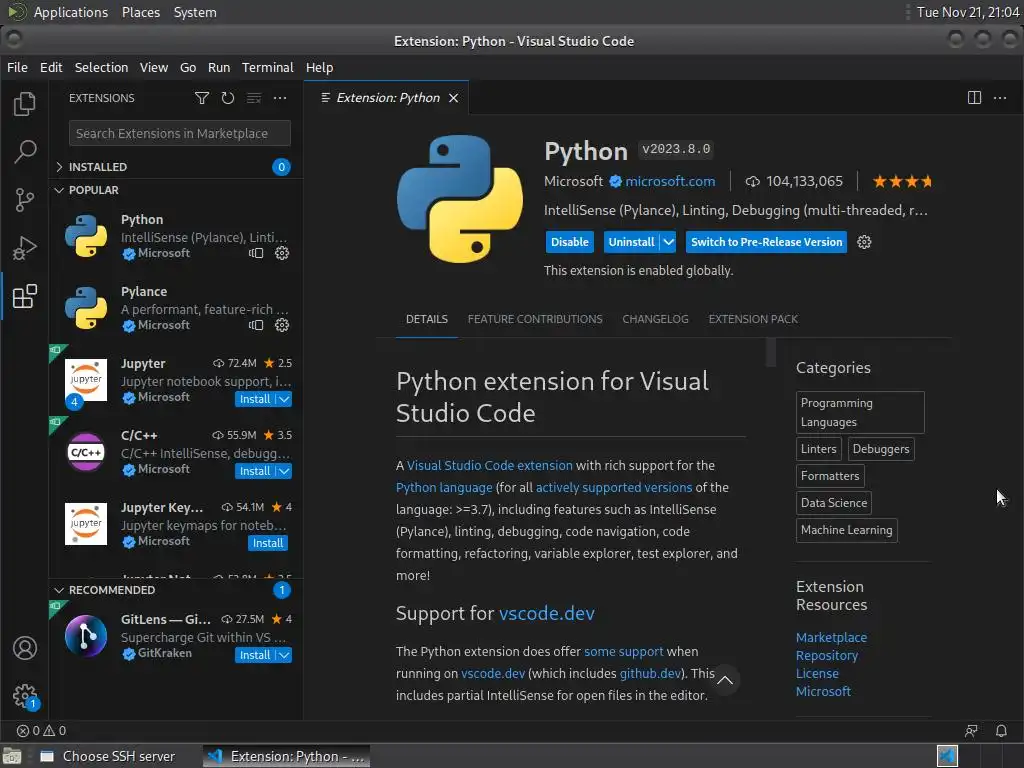This screenshot has width=1024, height=768.
Task: Close the Extension: Python tab
Action: (453, 98)
